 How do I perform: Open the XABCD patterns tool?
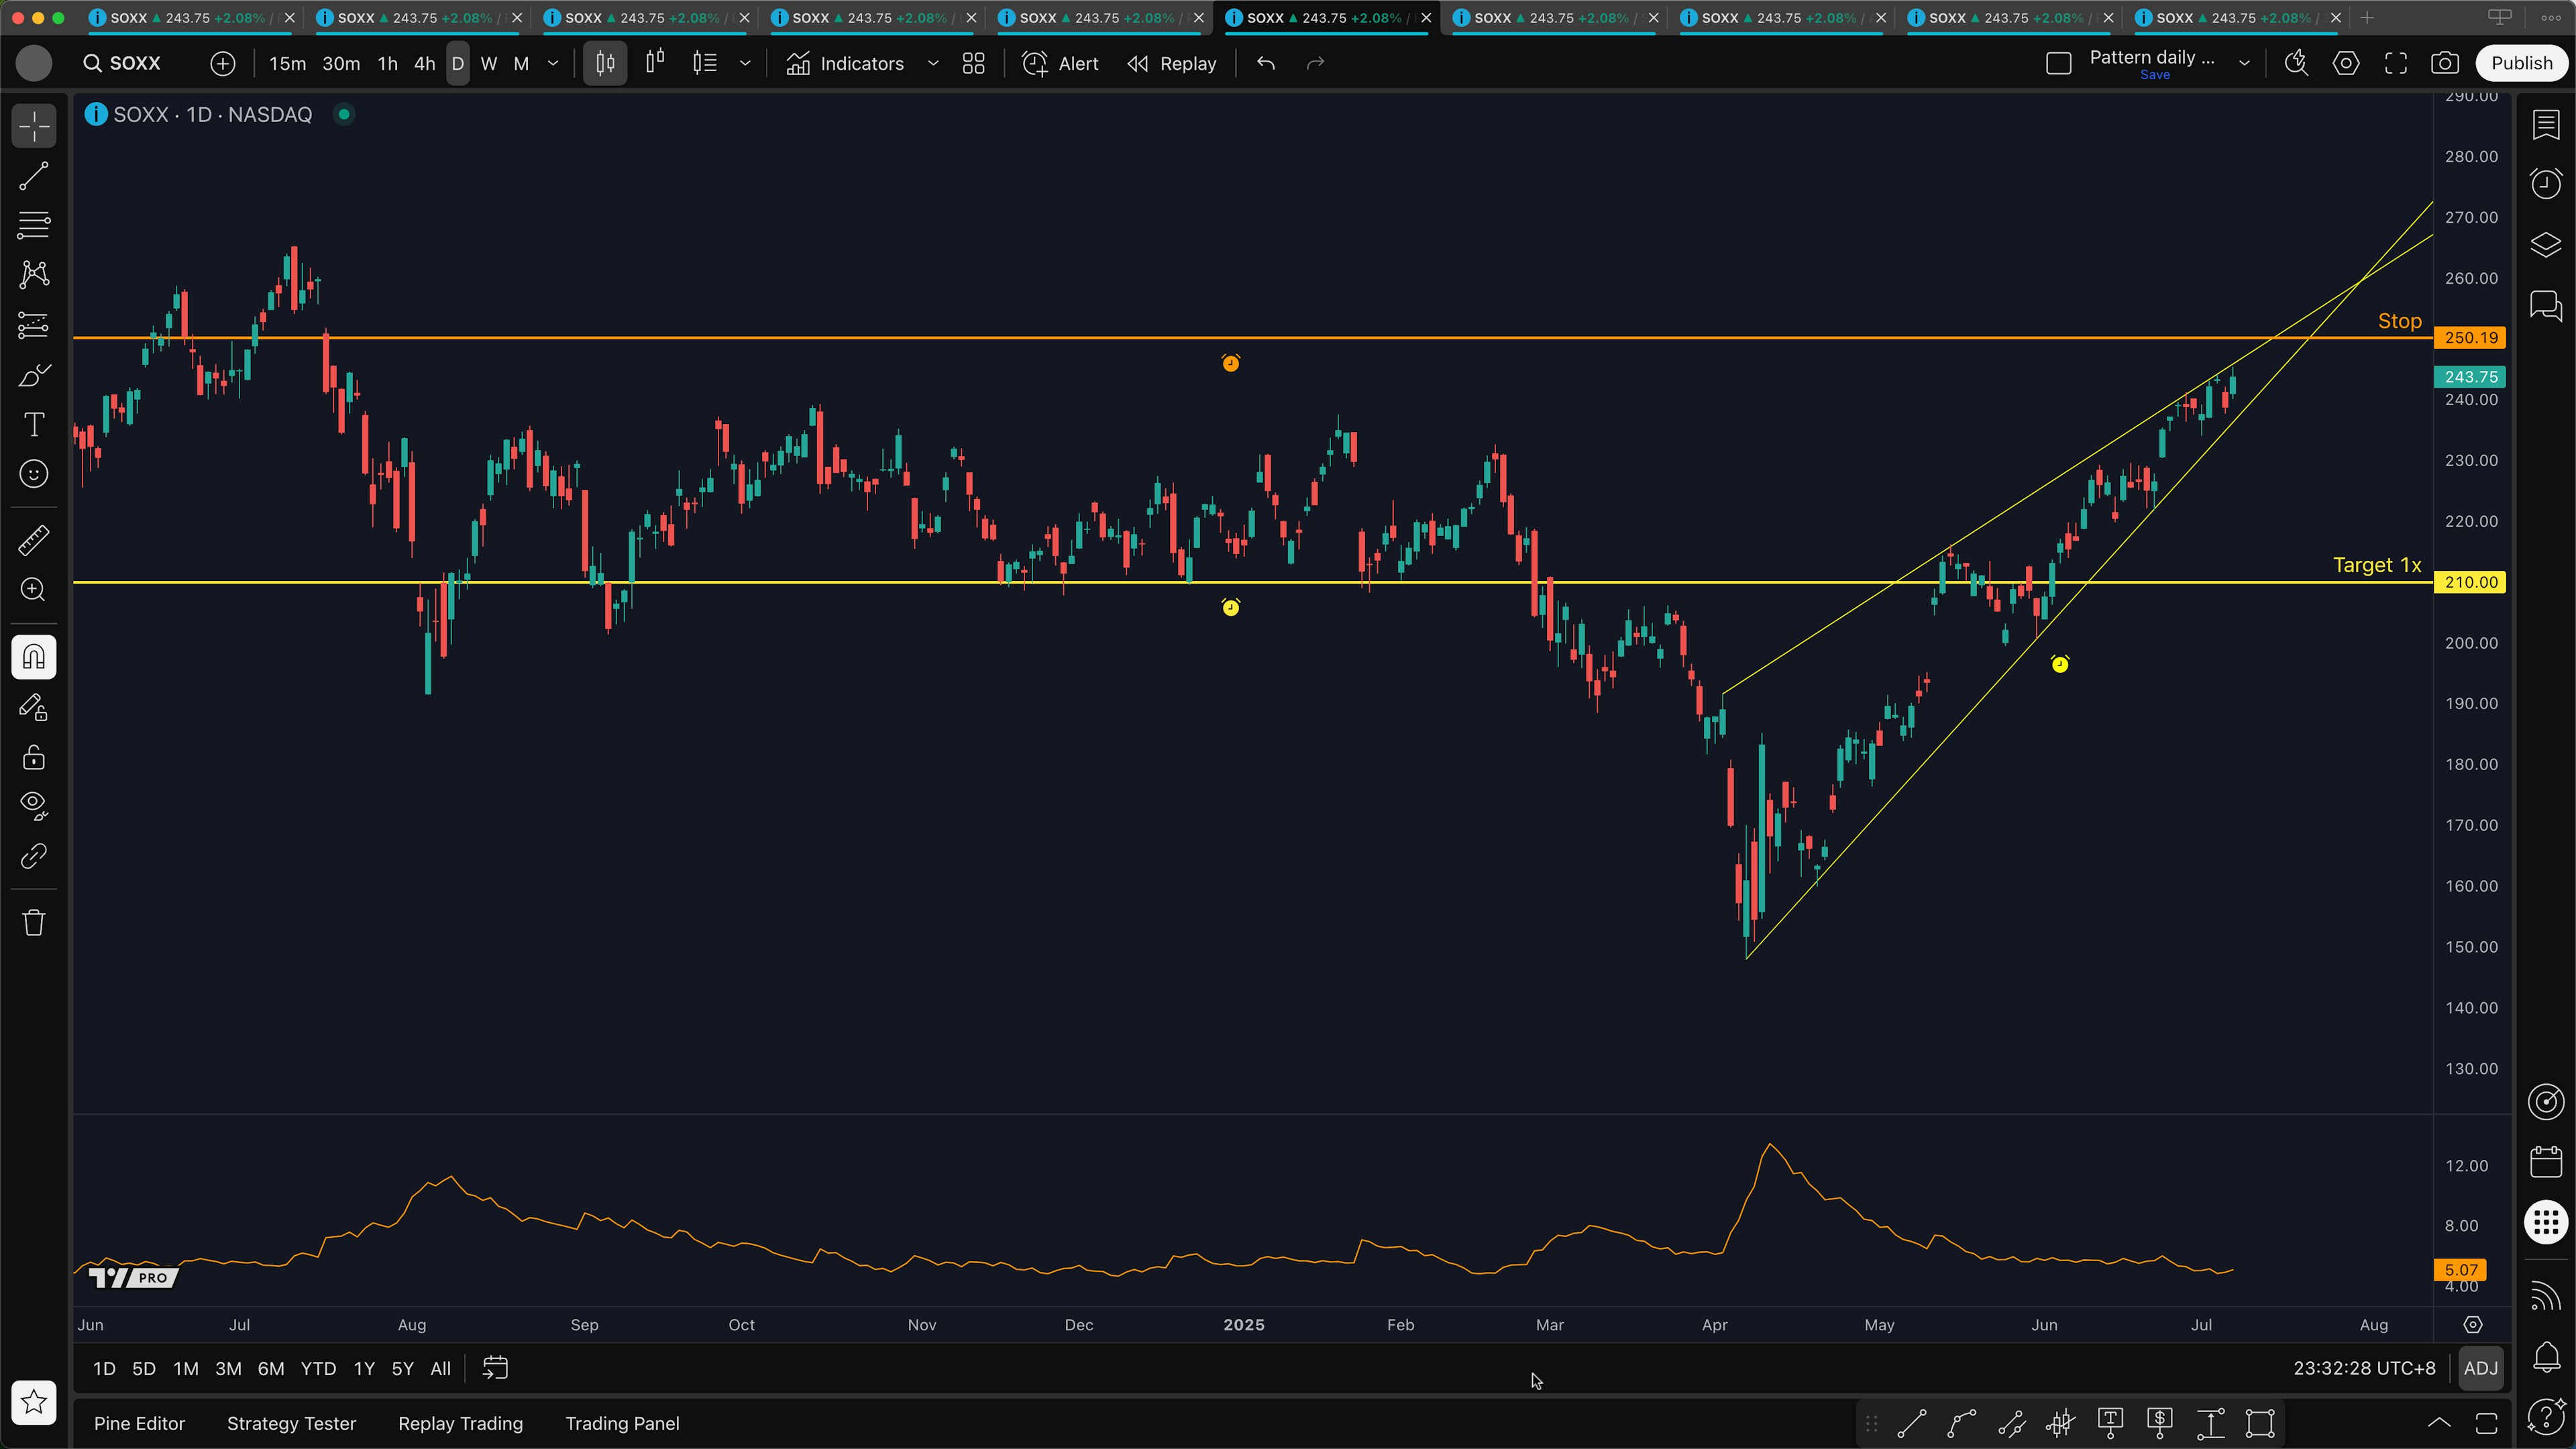pyautogui.click(x=34, y=274)
